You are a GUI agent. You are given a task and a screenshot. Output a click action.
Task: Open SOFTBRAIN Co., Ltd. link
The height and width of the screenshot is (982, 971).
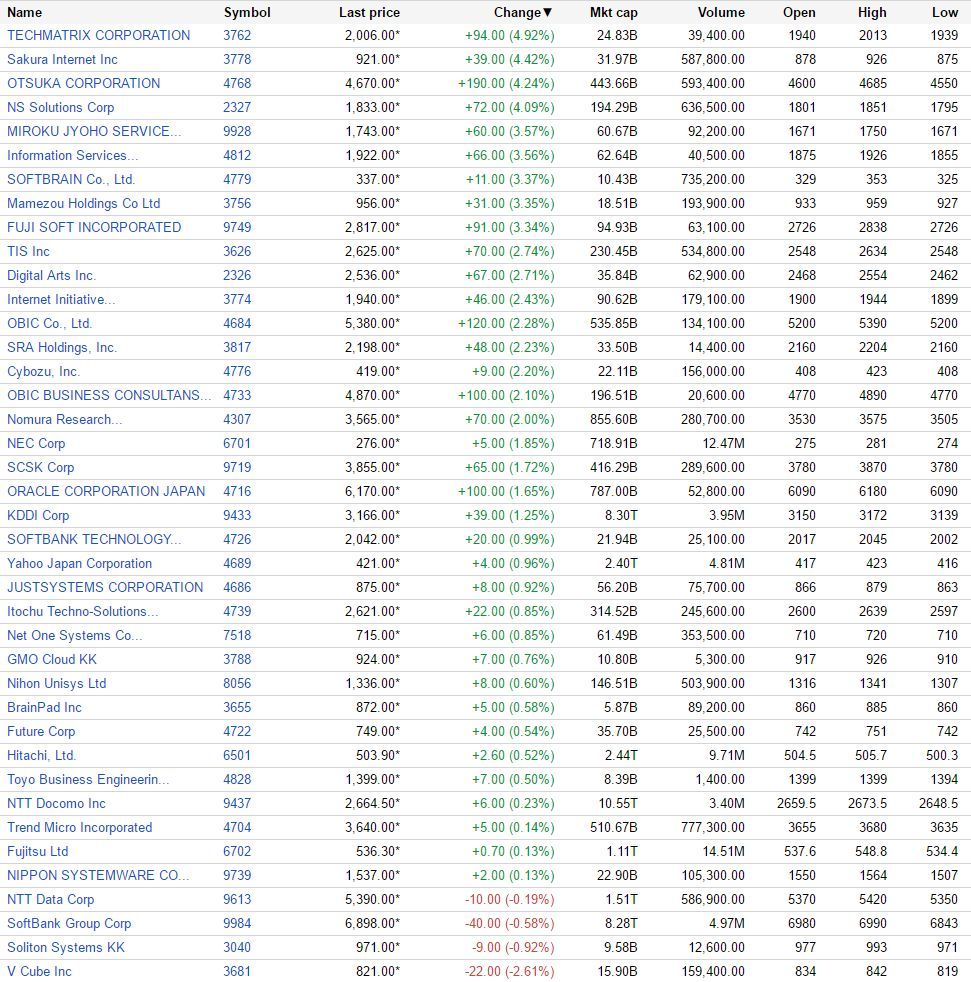(71, 180)
